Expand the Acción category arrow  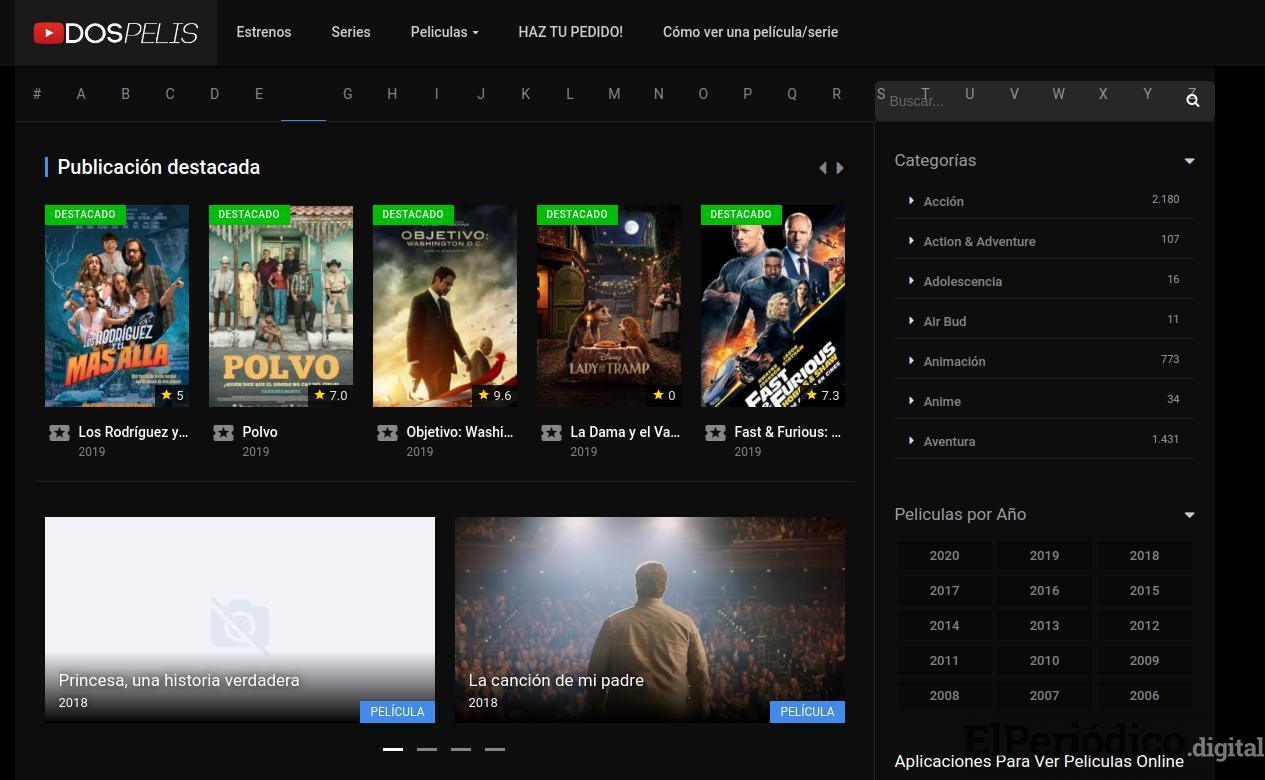911,201
